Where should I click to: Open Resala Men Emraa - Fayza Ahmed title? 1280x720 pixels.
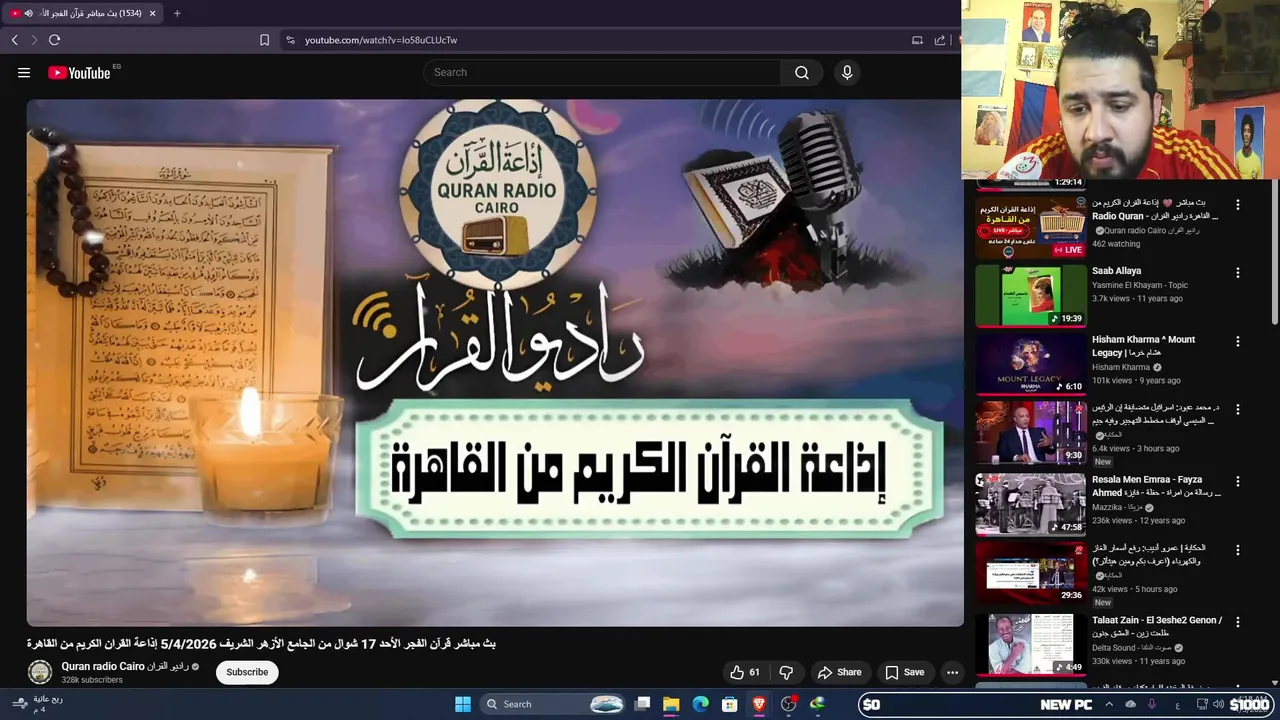tap(1156, 486)
